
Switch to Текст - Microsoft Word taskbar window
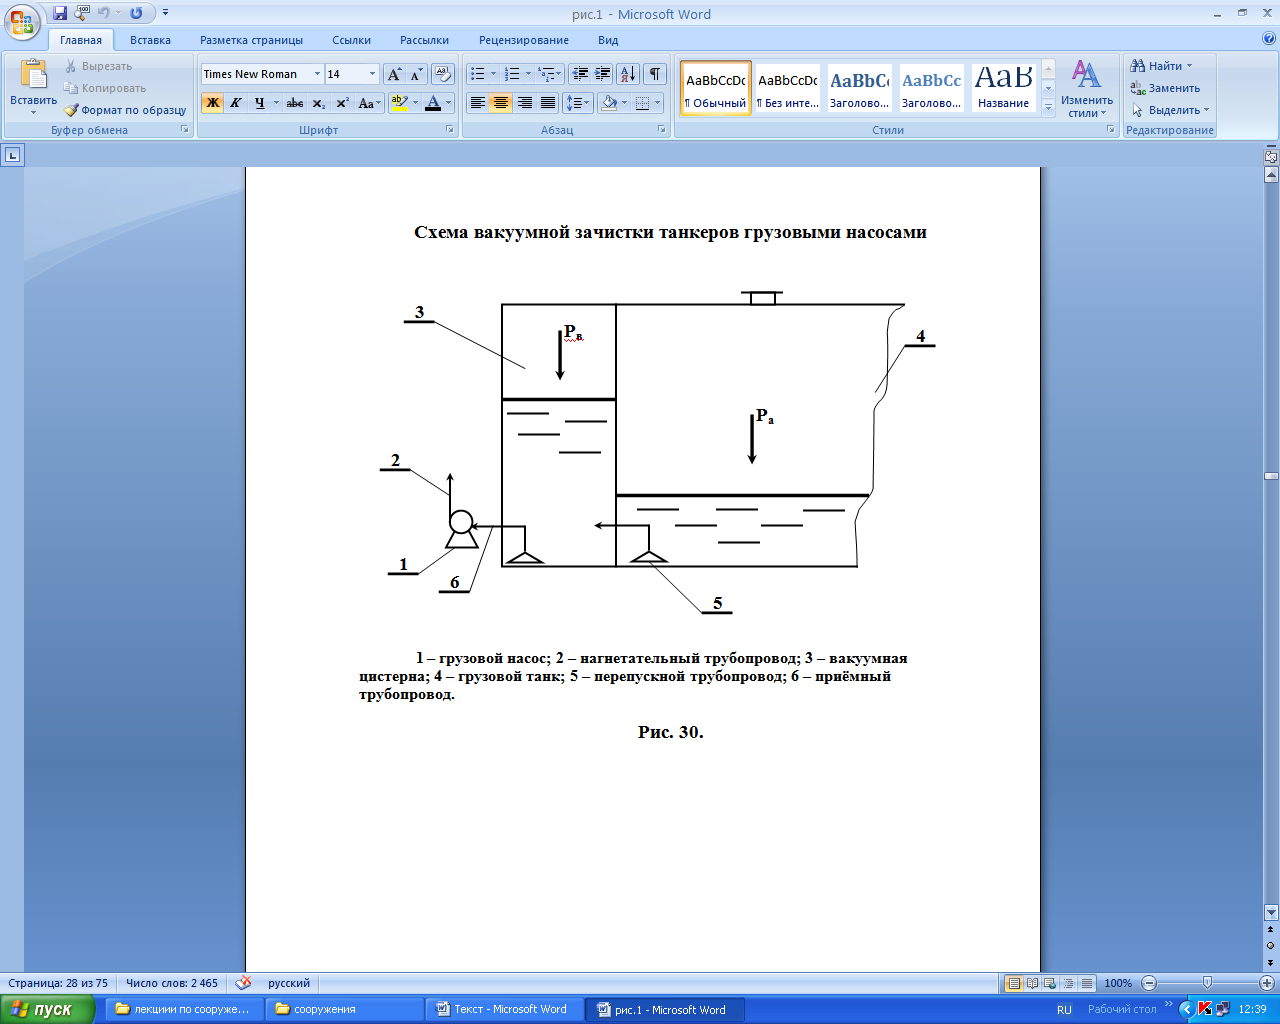(x=505, y=1009)
